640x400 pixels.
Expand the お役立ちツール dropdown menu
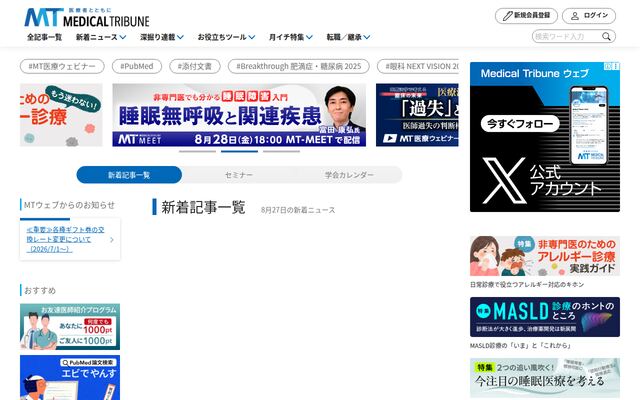coord(226,37)
